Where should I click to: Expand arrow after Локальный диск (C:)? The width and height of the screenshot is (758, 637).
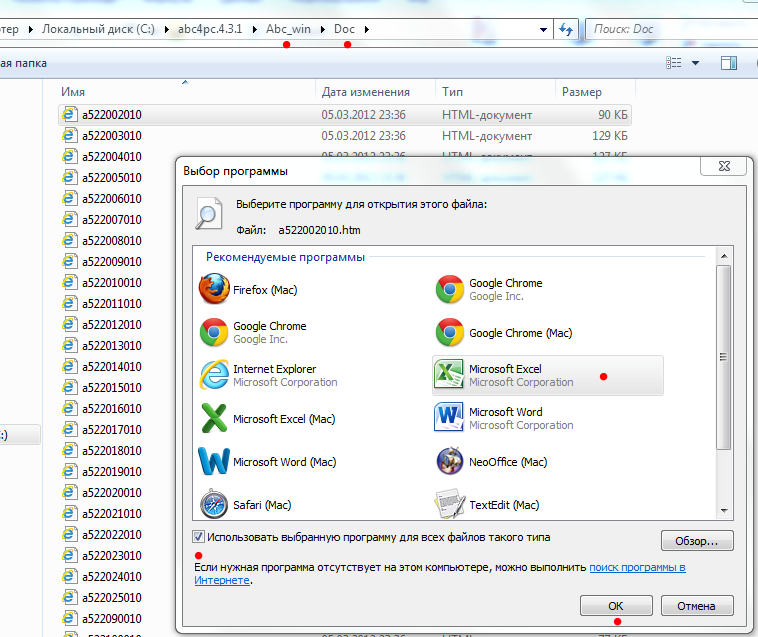pos(166,29)
